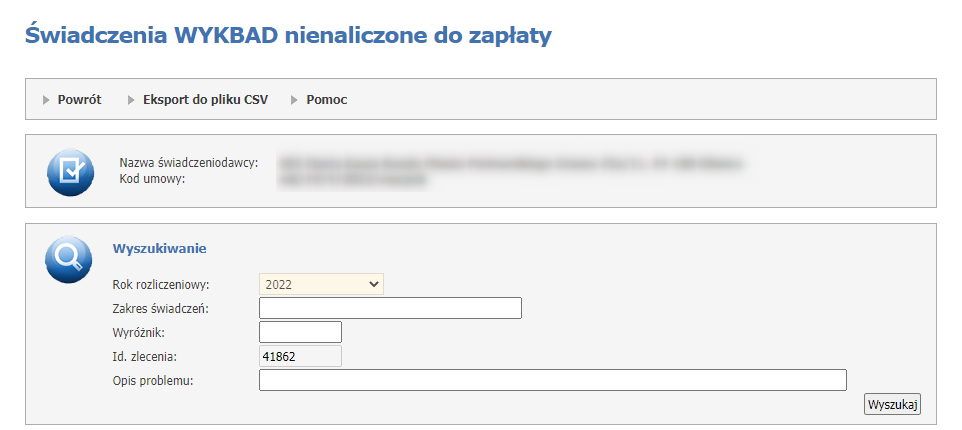962x430 pixels.
Task: Click into the Wyróżnik input box
Action: point(300,332)
